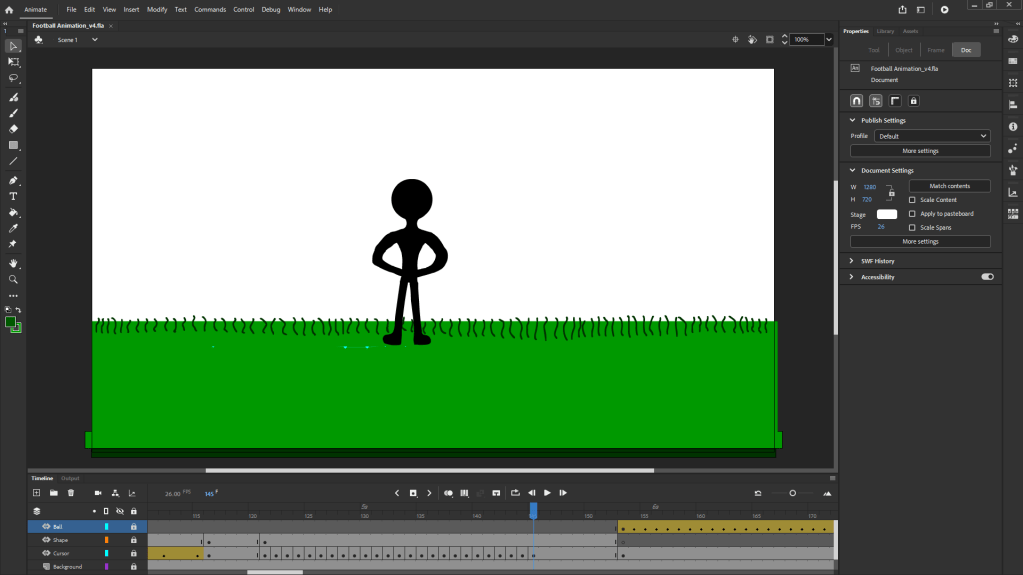The width and height of the screenshot is (1023, 575).
Task: Choose the Eyedropper tool
Action: pos(14,229)
